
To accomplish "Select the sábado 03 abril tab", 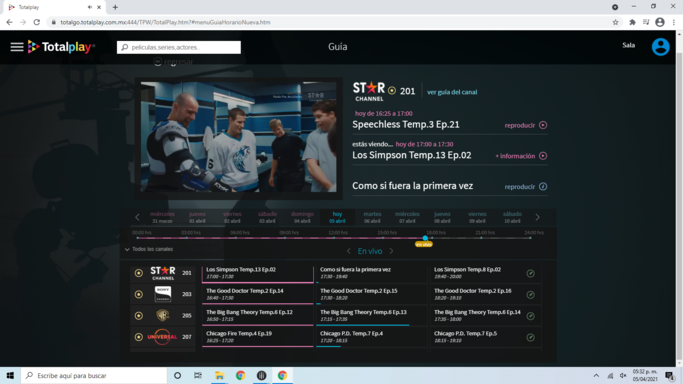I will [x=267, y=217].
